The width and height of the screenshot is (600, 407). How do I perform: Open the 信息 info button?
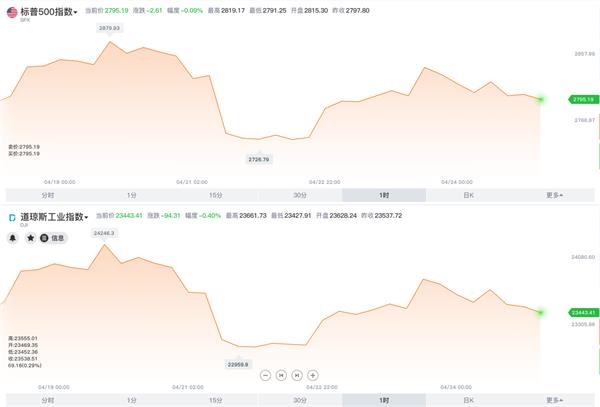tap(53, 238)
